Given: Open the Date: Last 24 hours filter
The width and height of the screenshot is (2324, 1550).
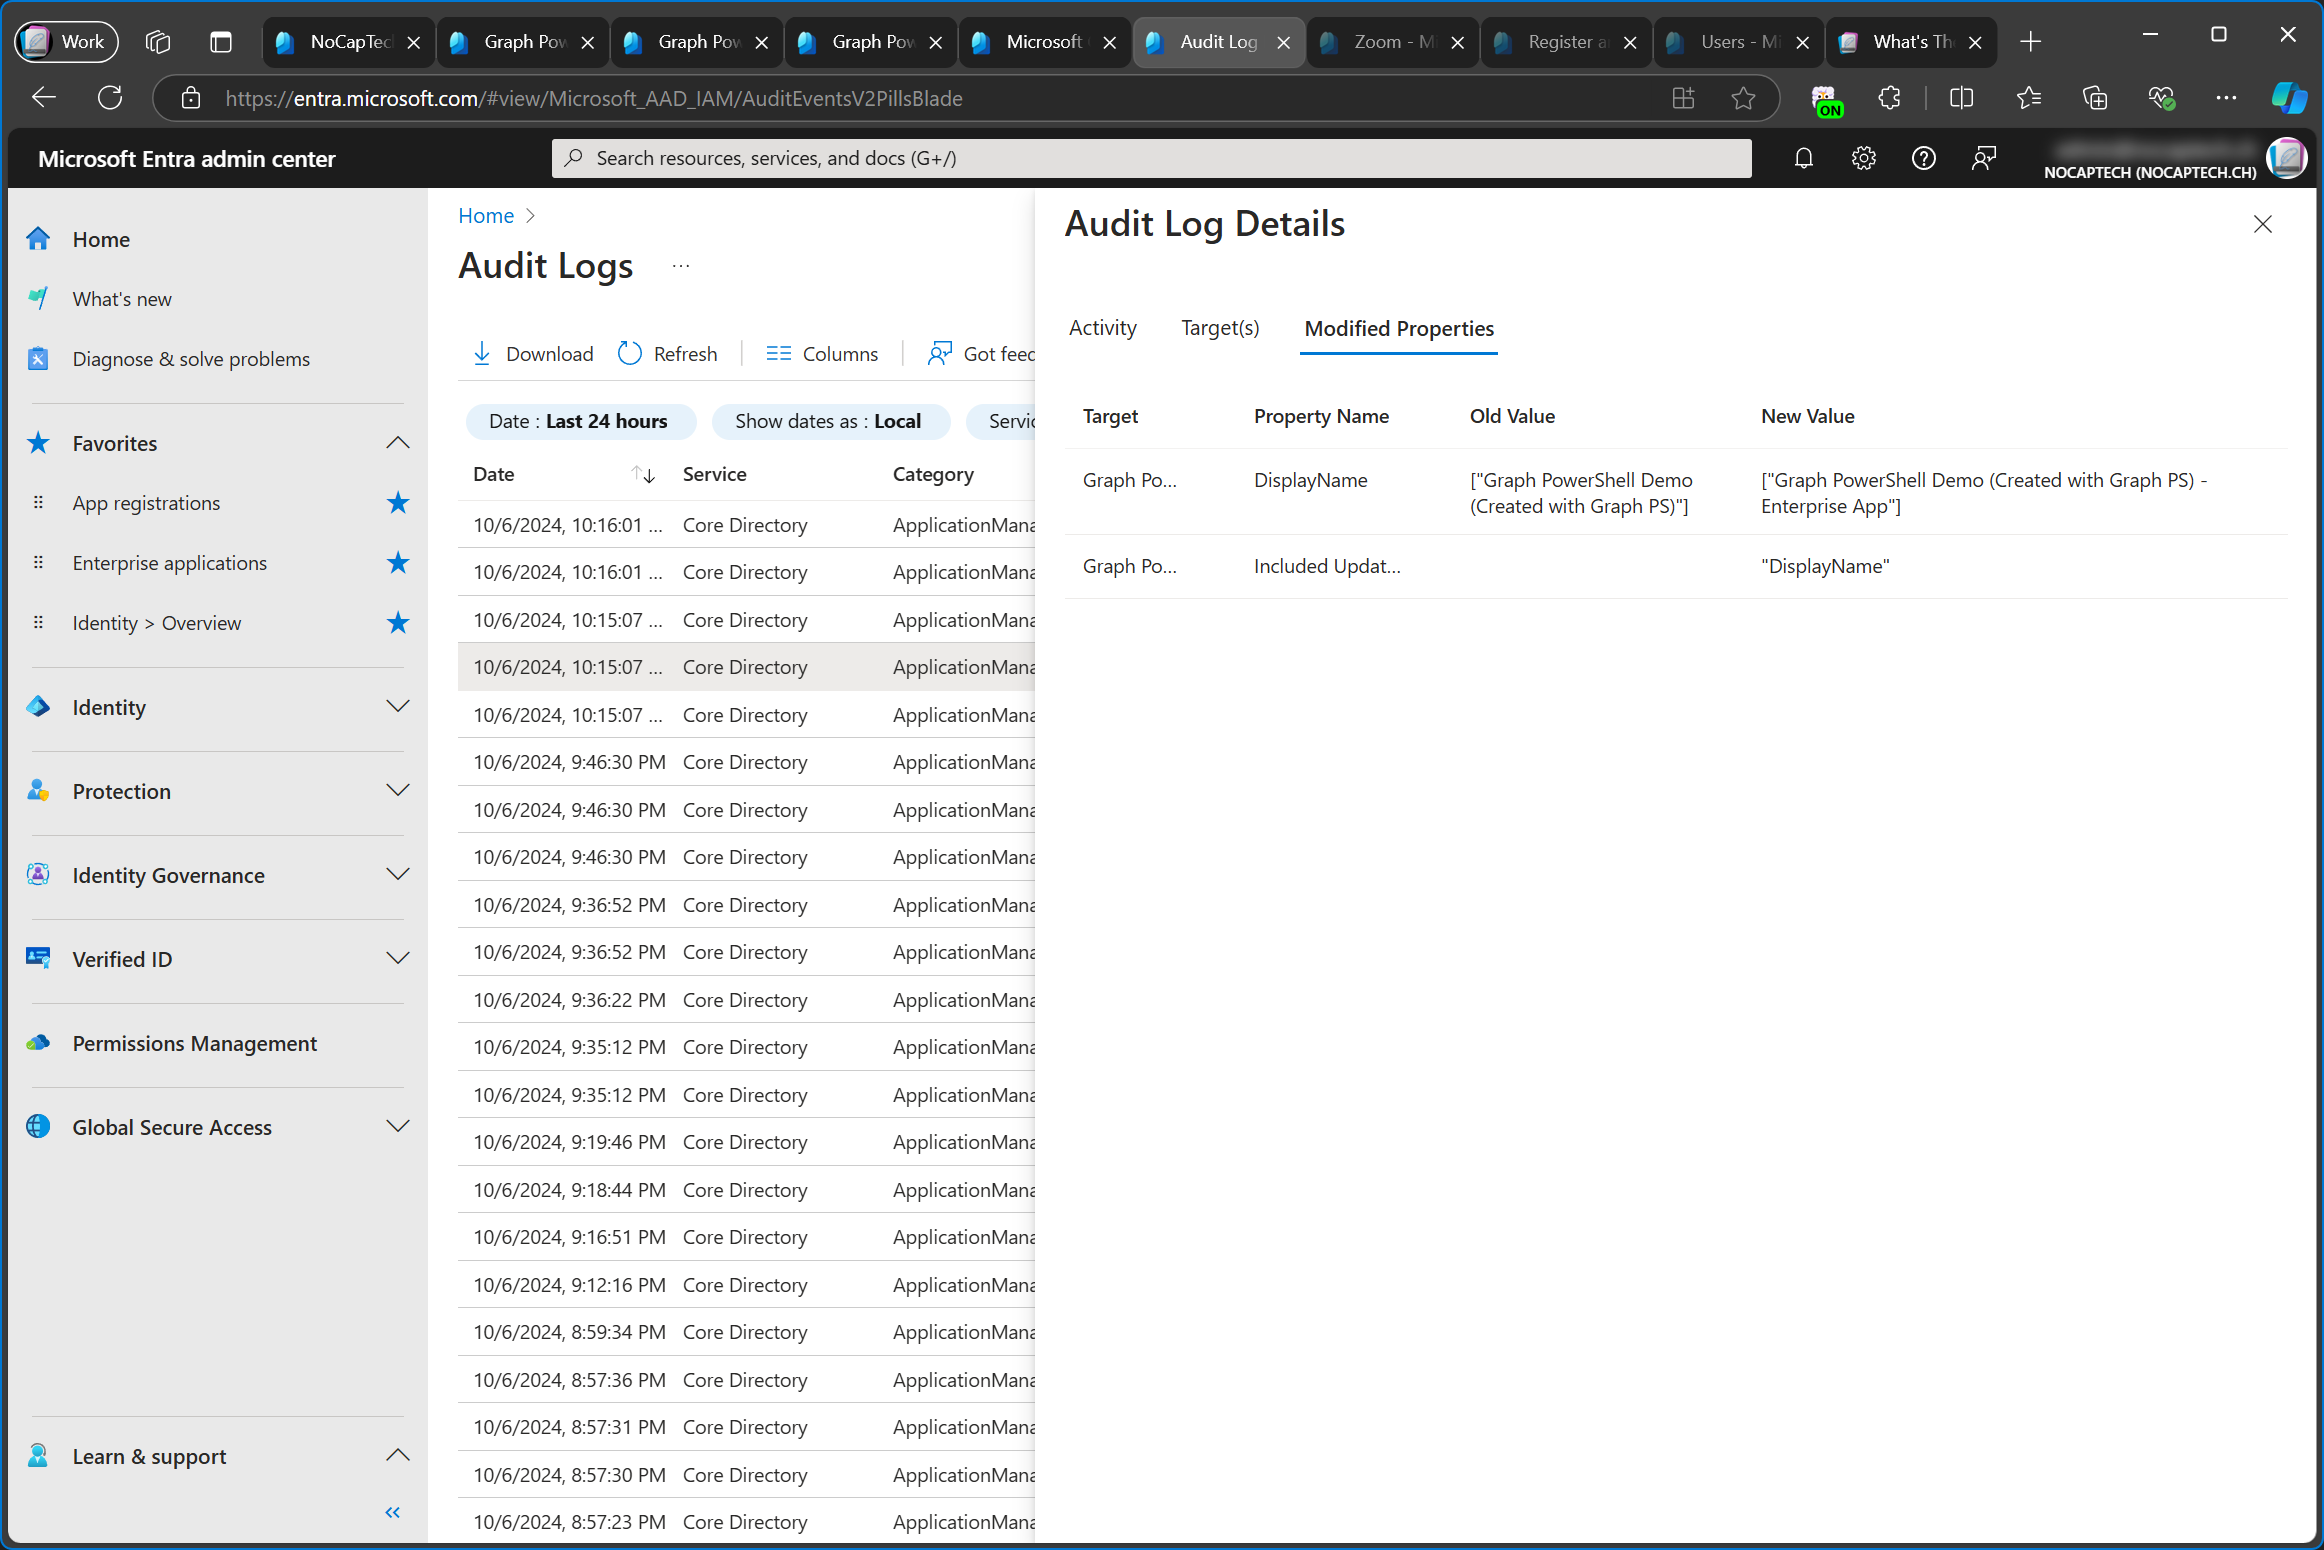Looking at the screenshot, I should pyautogui.click(x=579, y=421).
